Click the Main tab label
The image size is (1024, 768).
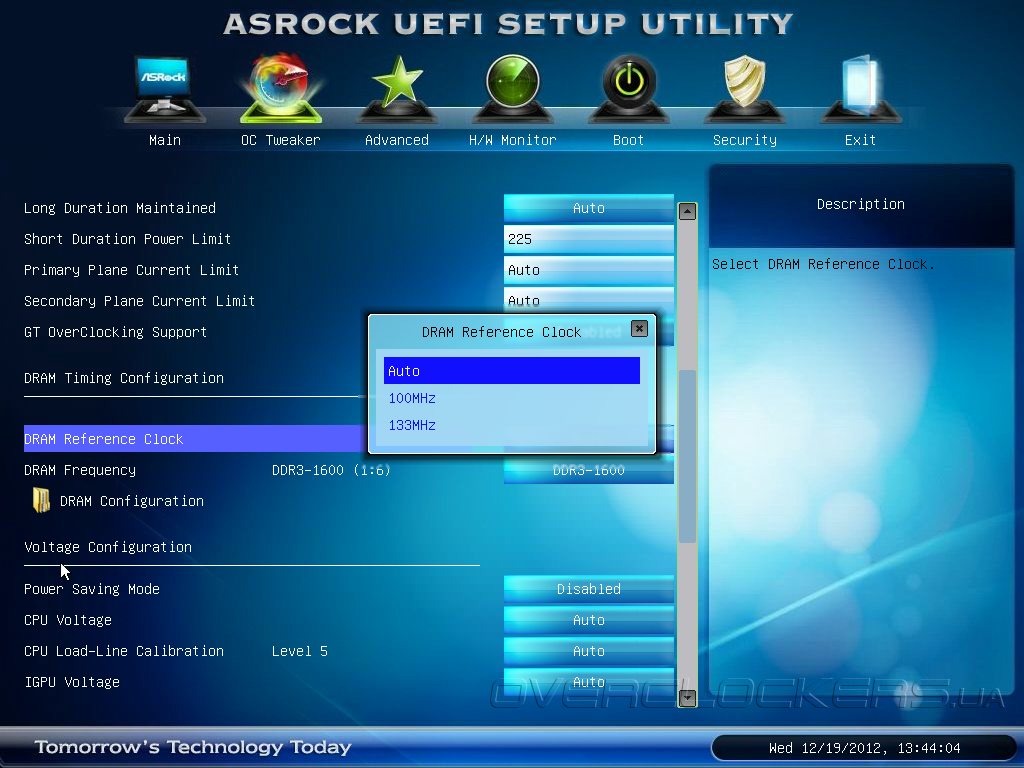click(x=165, y=140)
